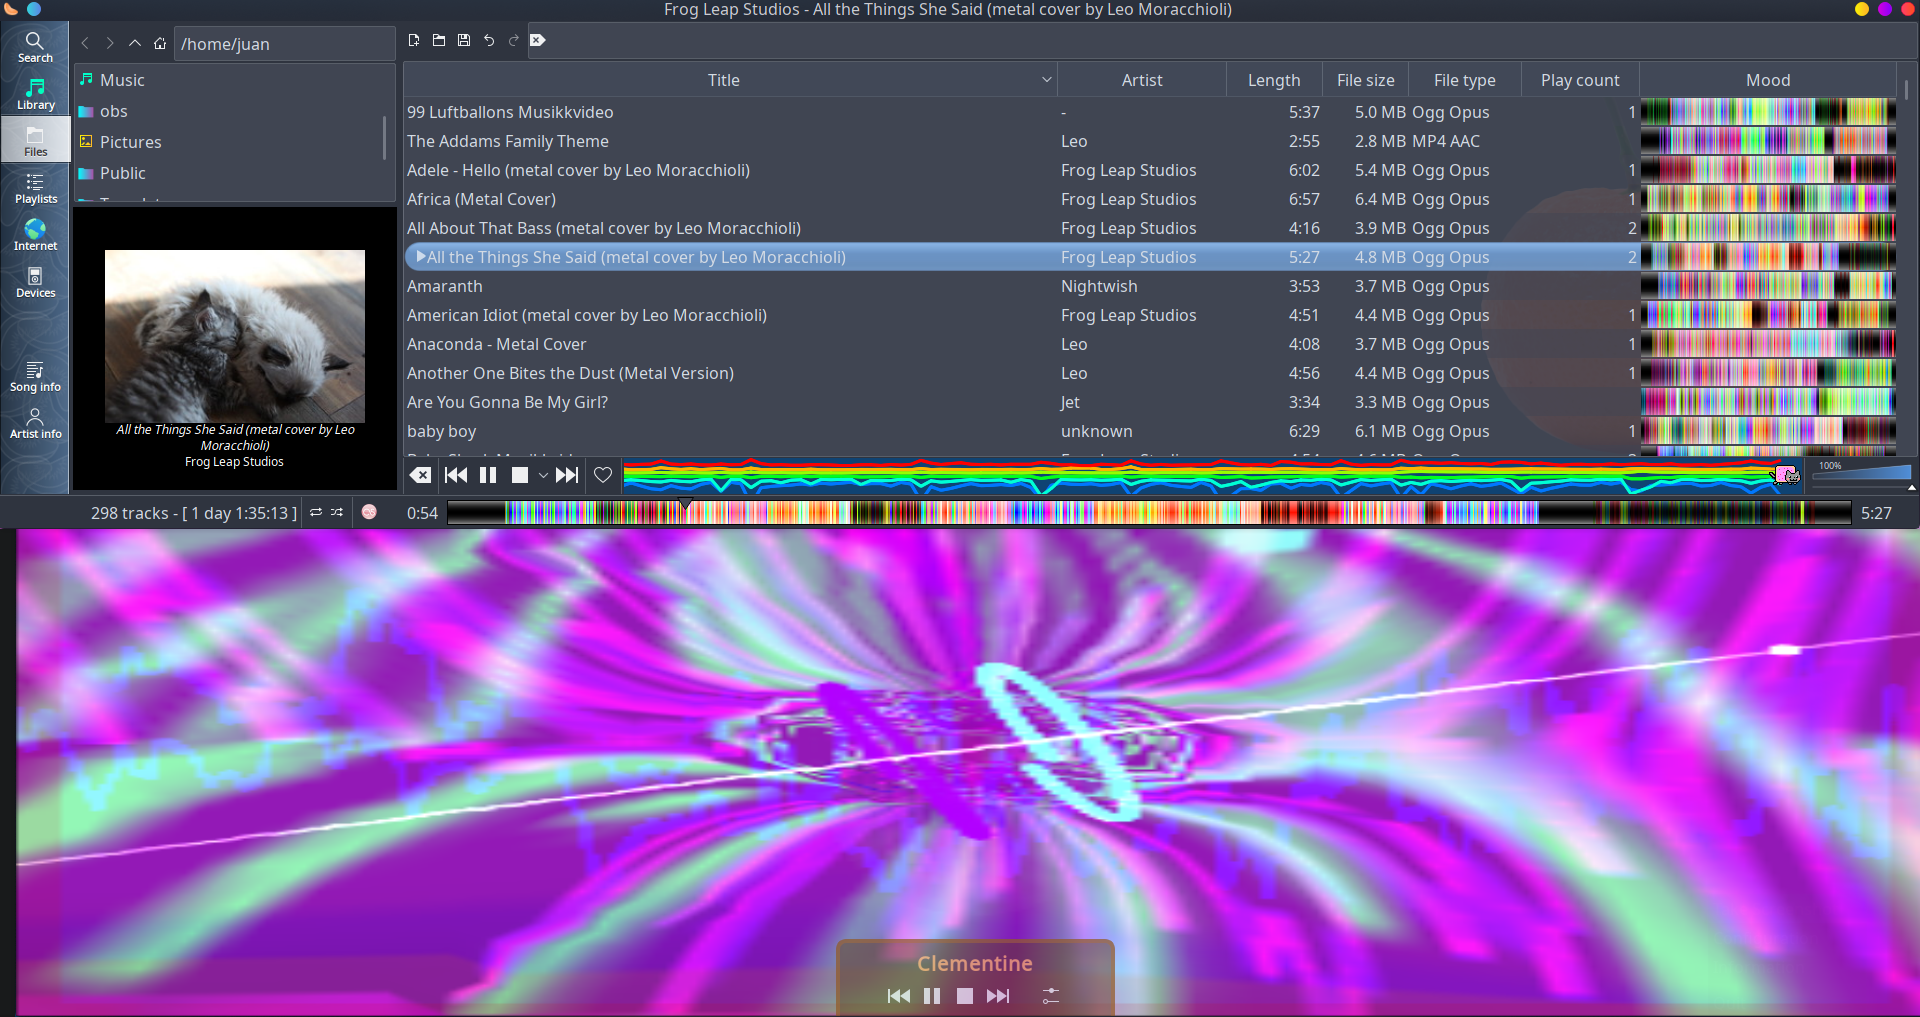The width and height of the screenshot is (1920, 1017).
Task: Sort playlist by Length column
Action: (x=1274, y=80)
